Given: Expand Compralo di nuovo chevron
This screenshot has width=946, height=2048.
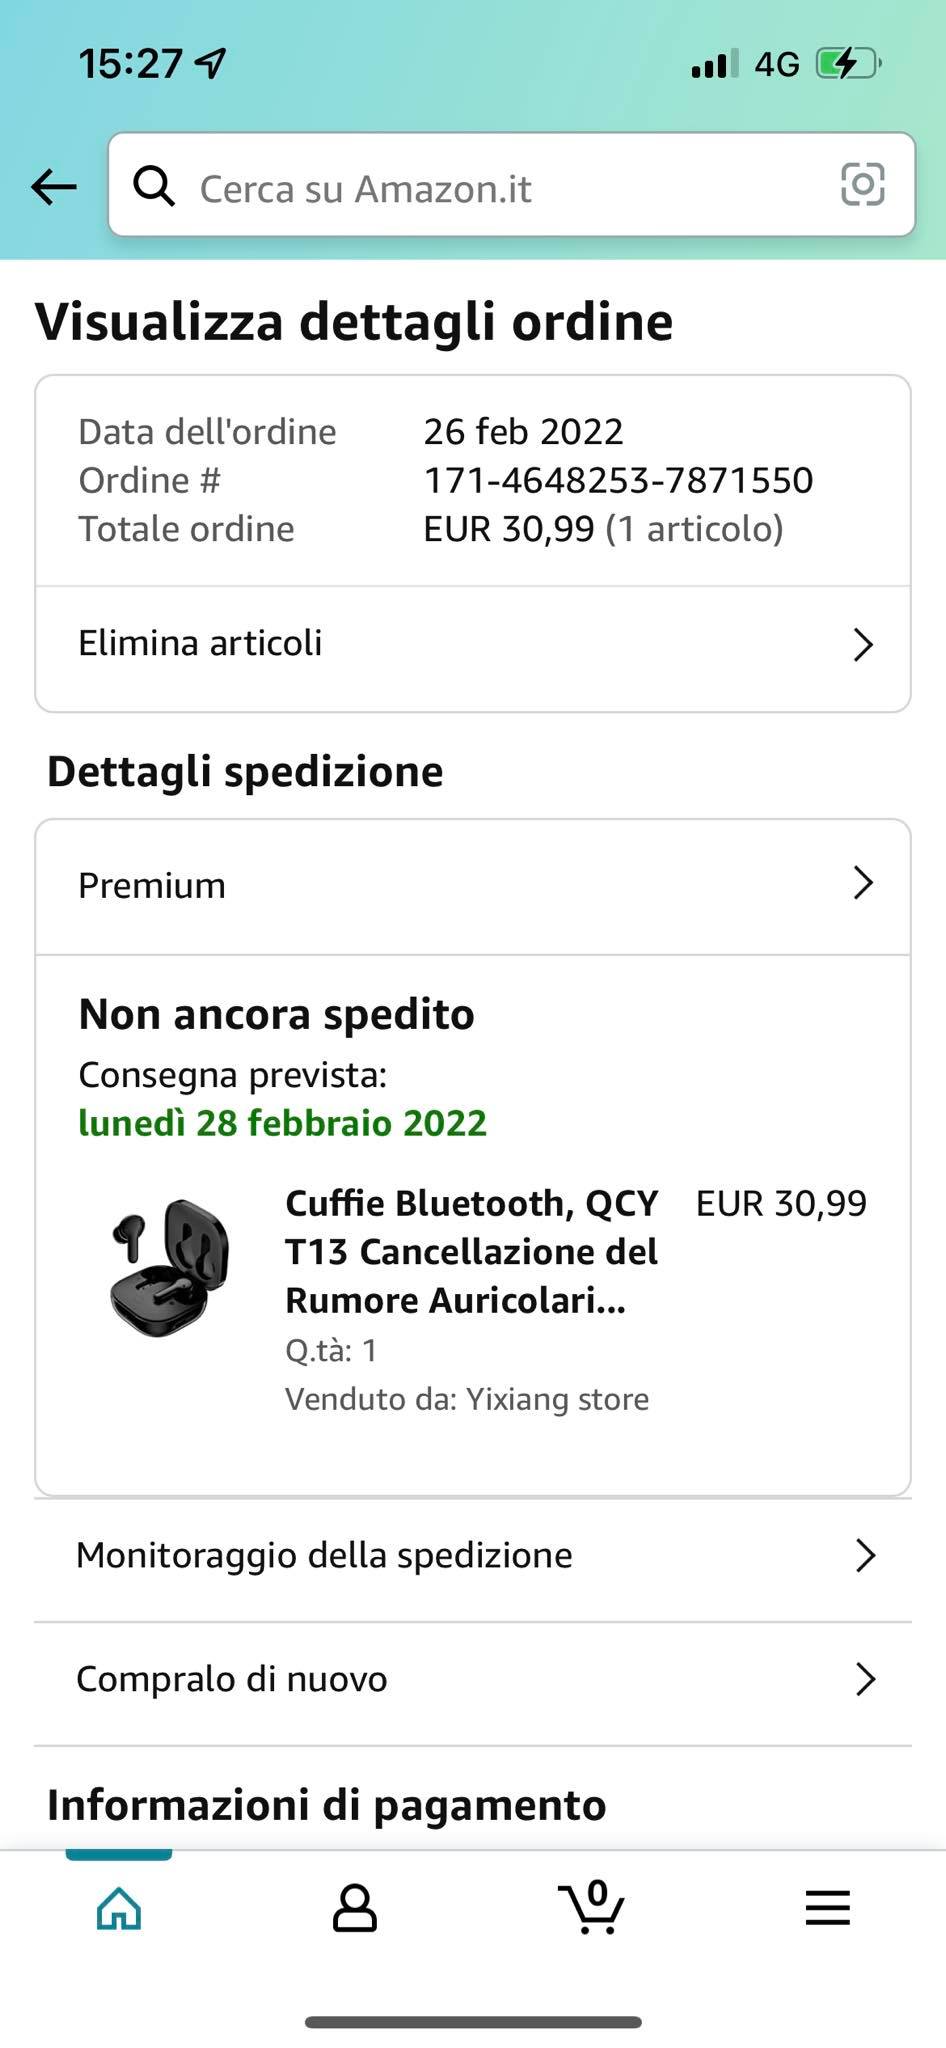Looking at the screenshot, I should [865, 1680].
